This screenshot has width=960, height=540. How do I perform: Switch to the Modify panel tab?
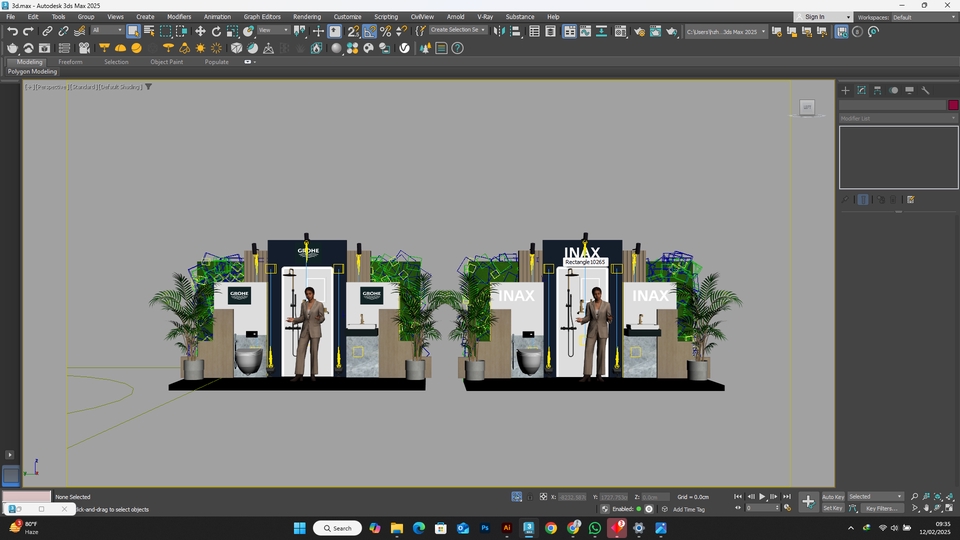tap(861, 90)
